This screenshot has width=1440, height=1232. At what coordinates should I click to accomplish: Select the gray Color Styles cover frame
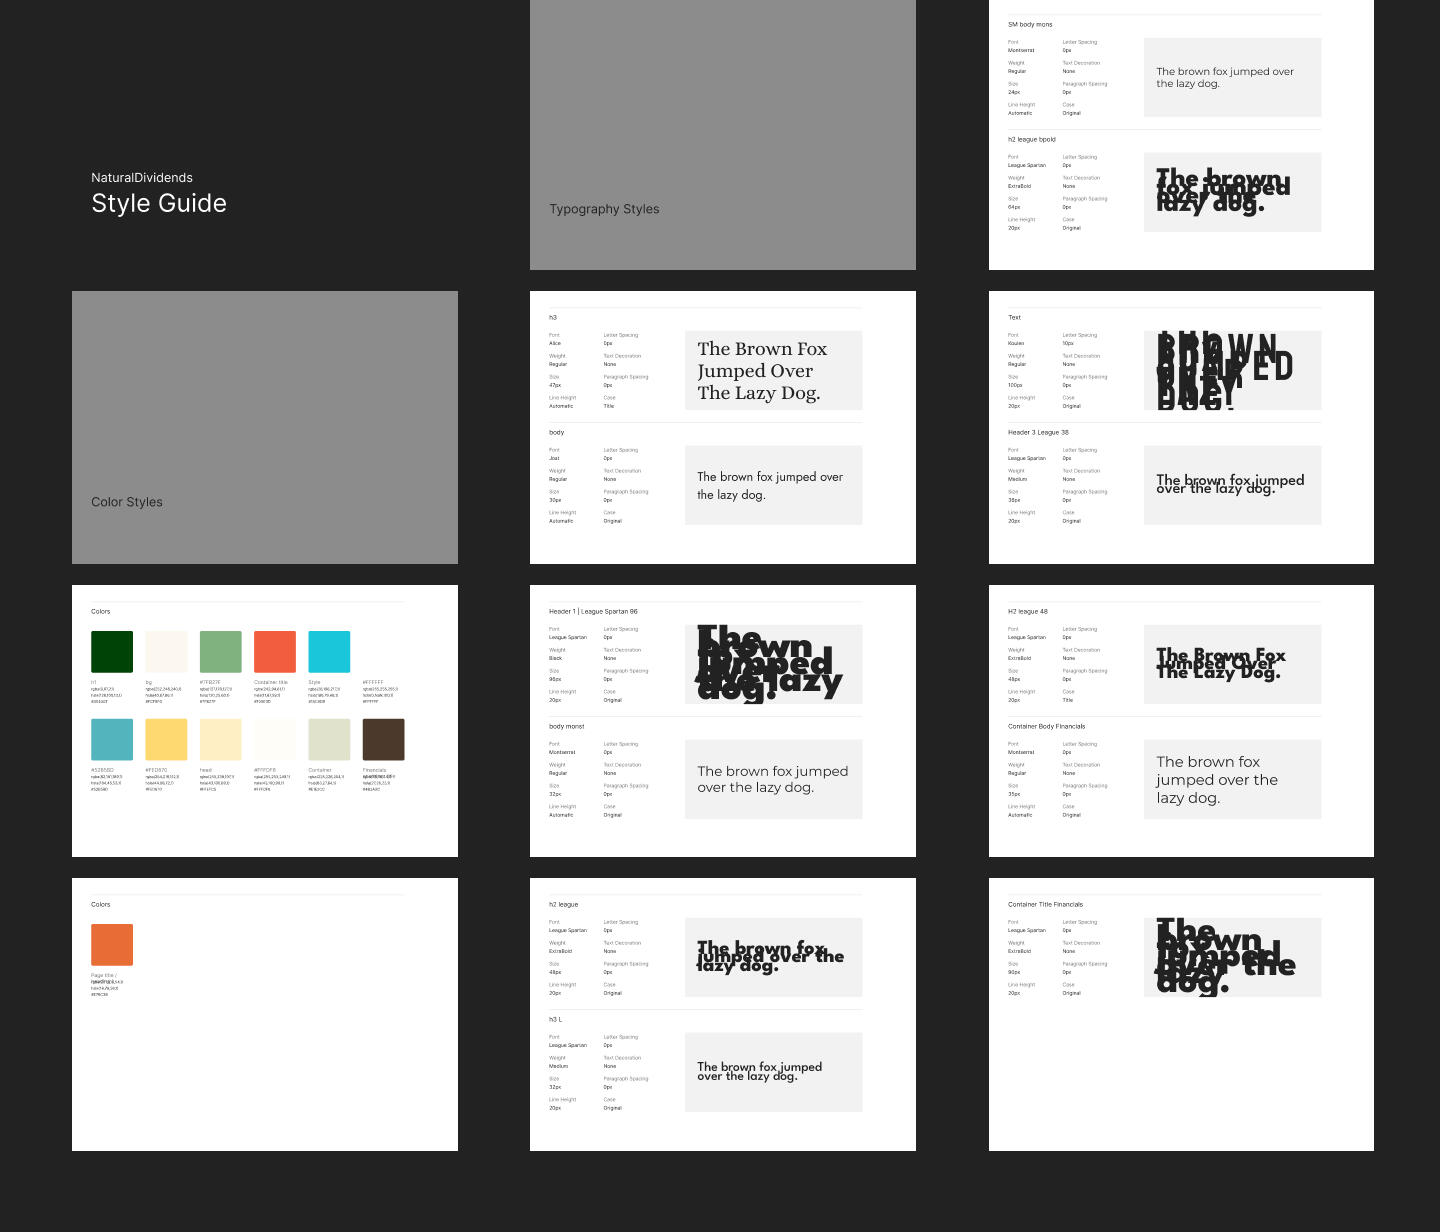[x=264, y=427]
